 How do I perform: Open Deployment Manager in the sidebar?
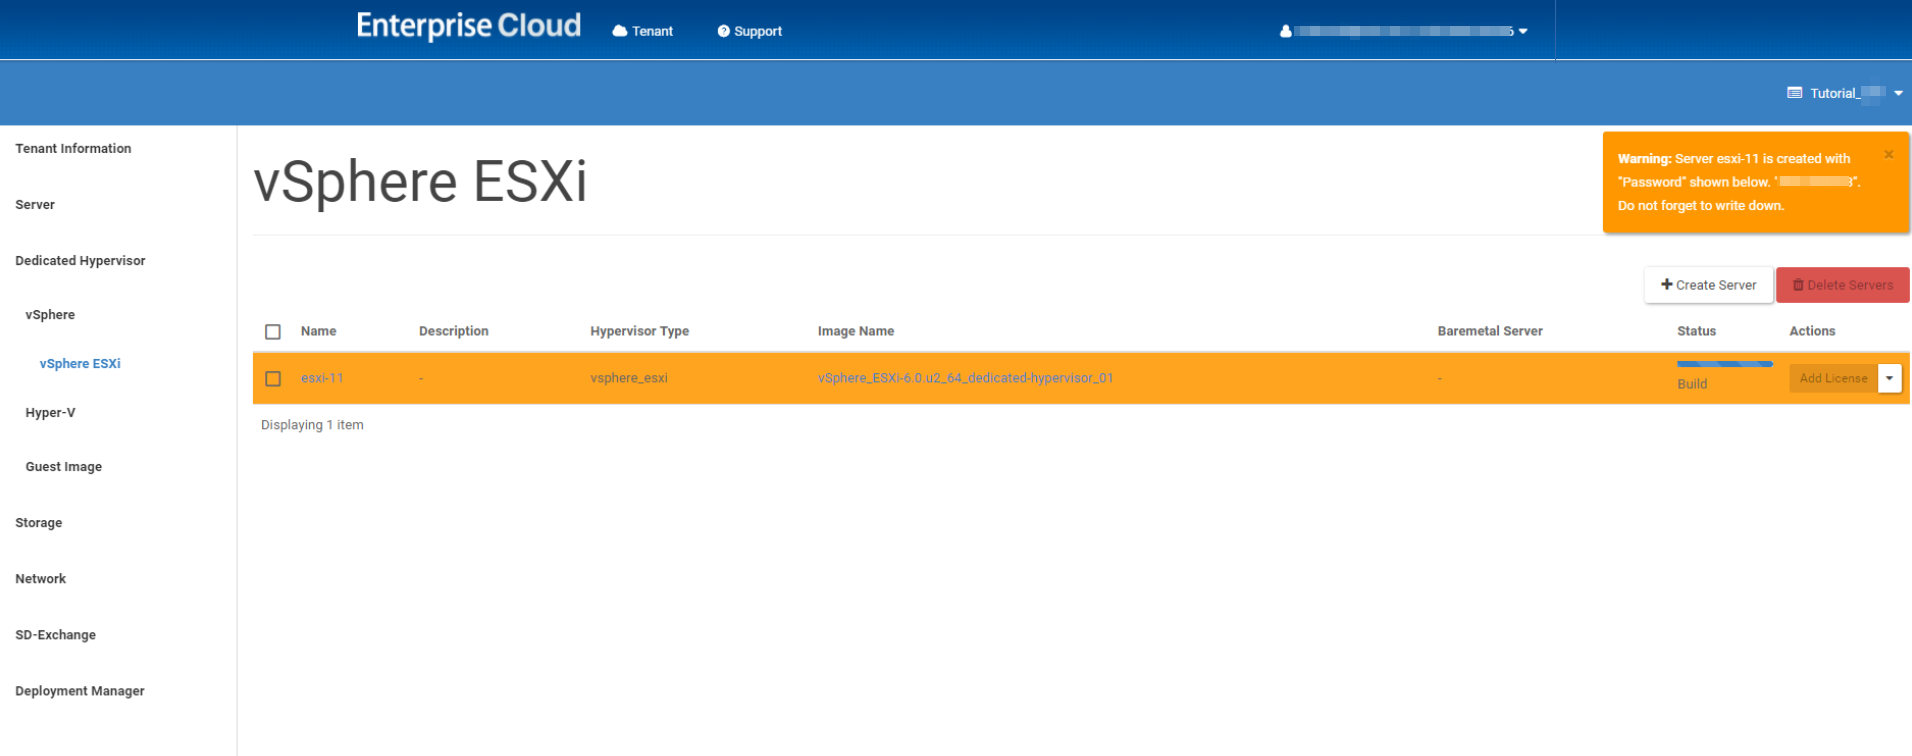(x=80, y=690)
